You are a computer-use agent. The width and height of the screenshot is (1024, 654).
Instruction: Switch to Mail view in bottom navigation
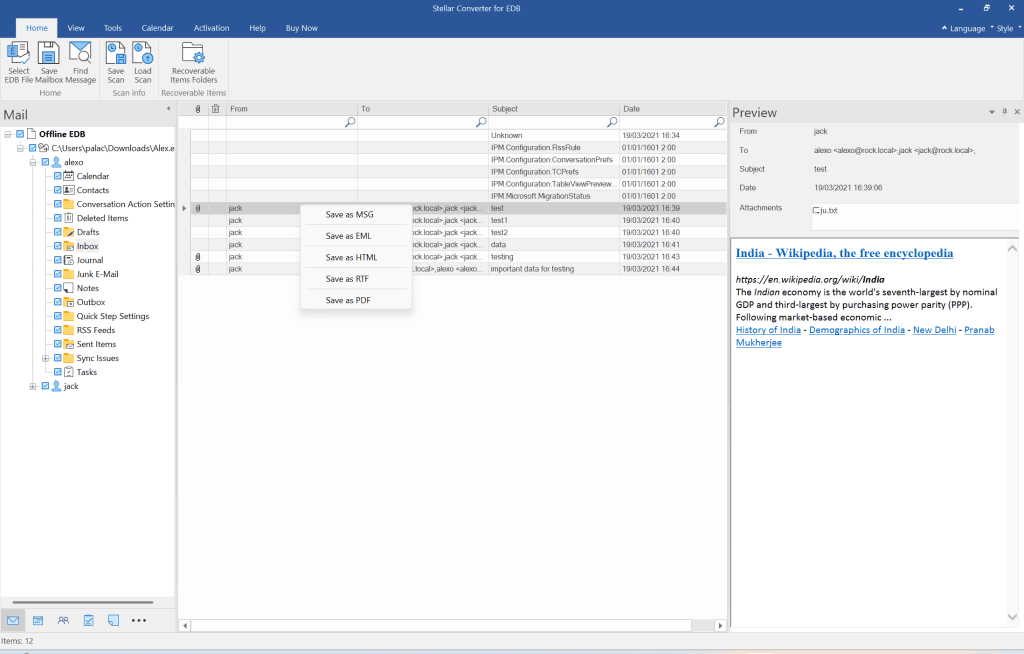click(13, 620)
